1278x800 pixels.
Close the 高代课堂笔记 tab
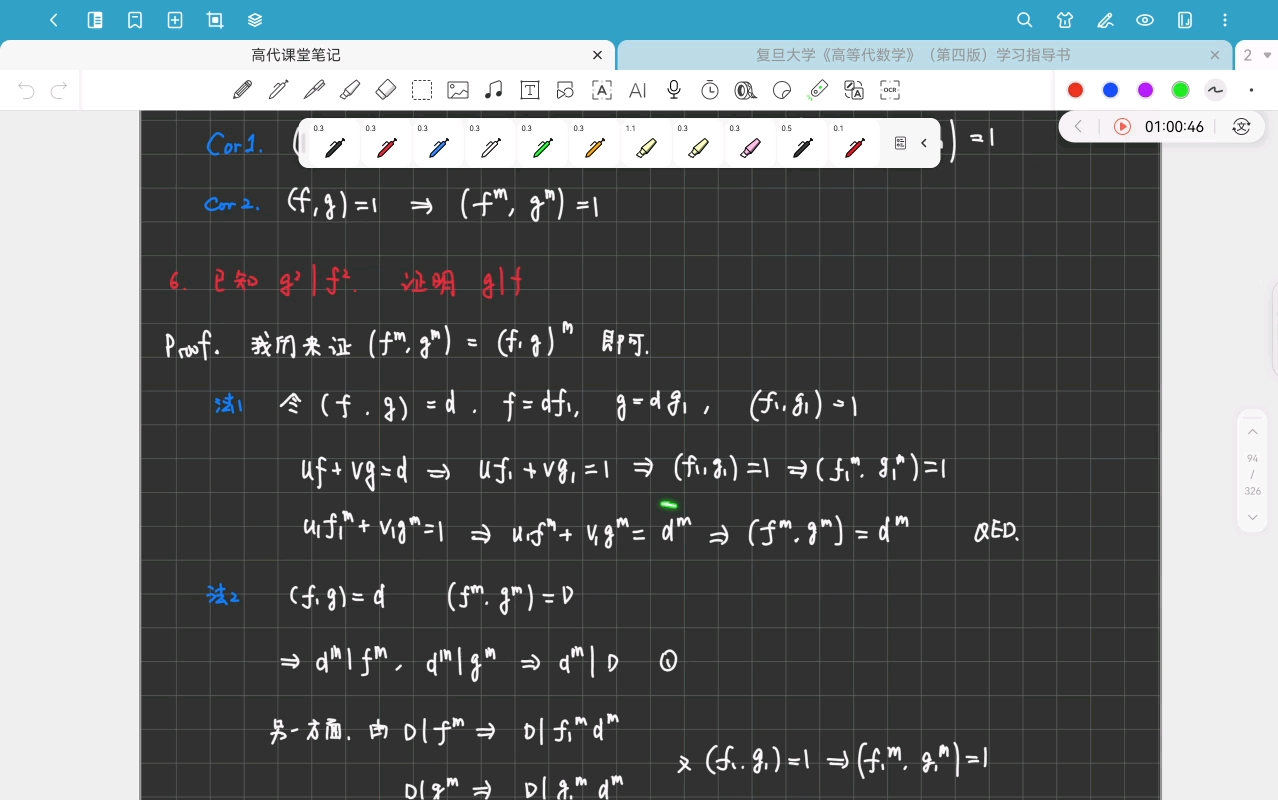point(597,56)
